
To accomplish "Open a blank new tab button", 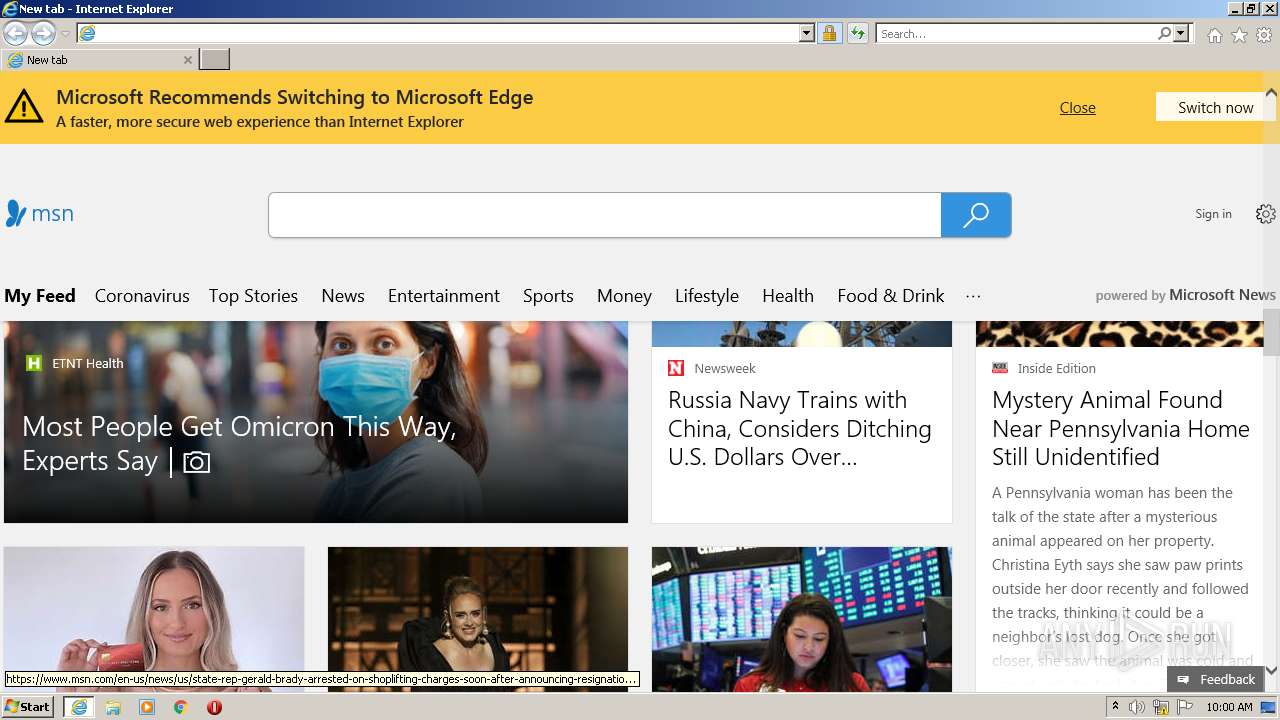I will pos(214,60).
